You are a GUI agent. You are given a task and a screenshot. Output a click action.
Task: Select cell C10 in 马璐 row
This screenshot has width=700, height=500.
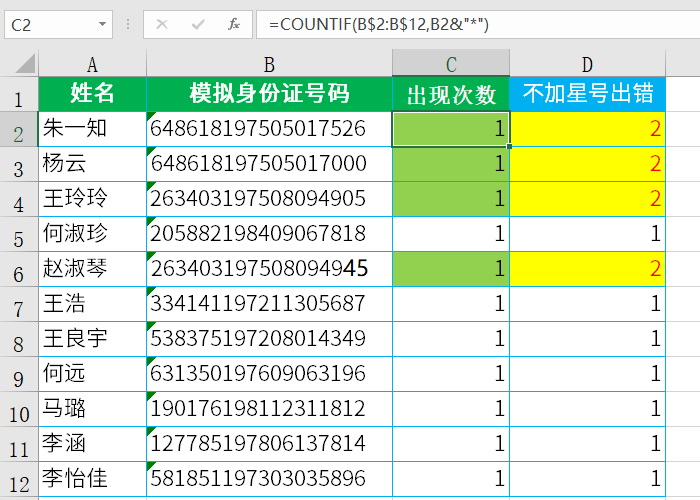click(x=451, y=409)
